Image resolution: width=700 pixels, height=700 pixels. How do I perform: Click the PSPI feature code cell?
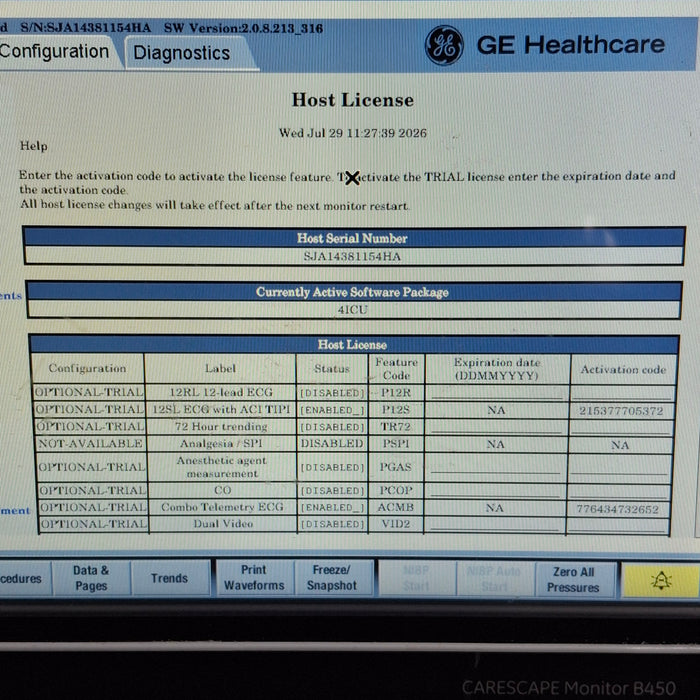tap(396, 444)
